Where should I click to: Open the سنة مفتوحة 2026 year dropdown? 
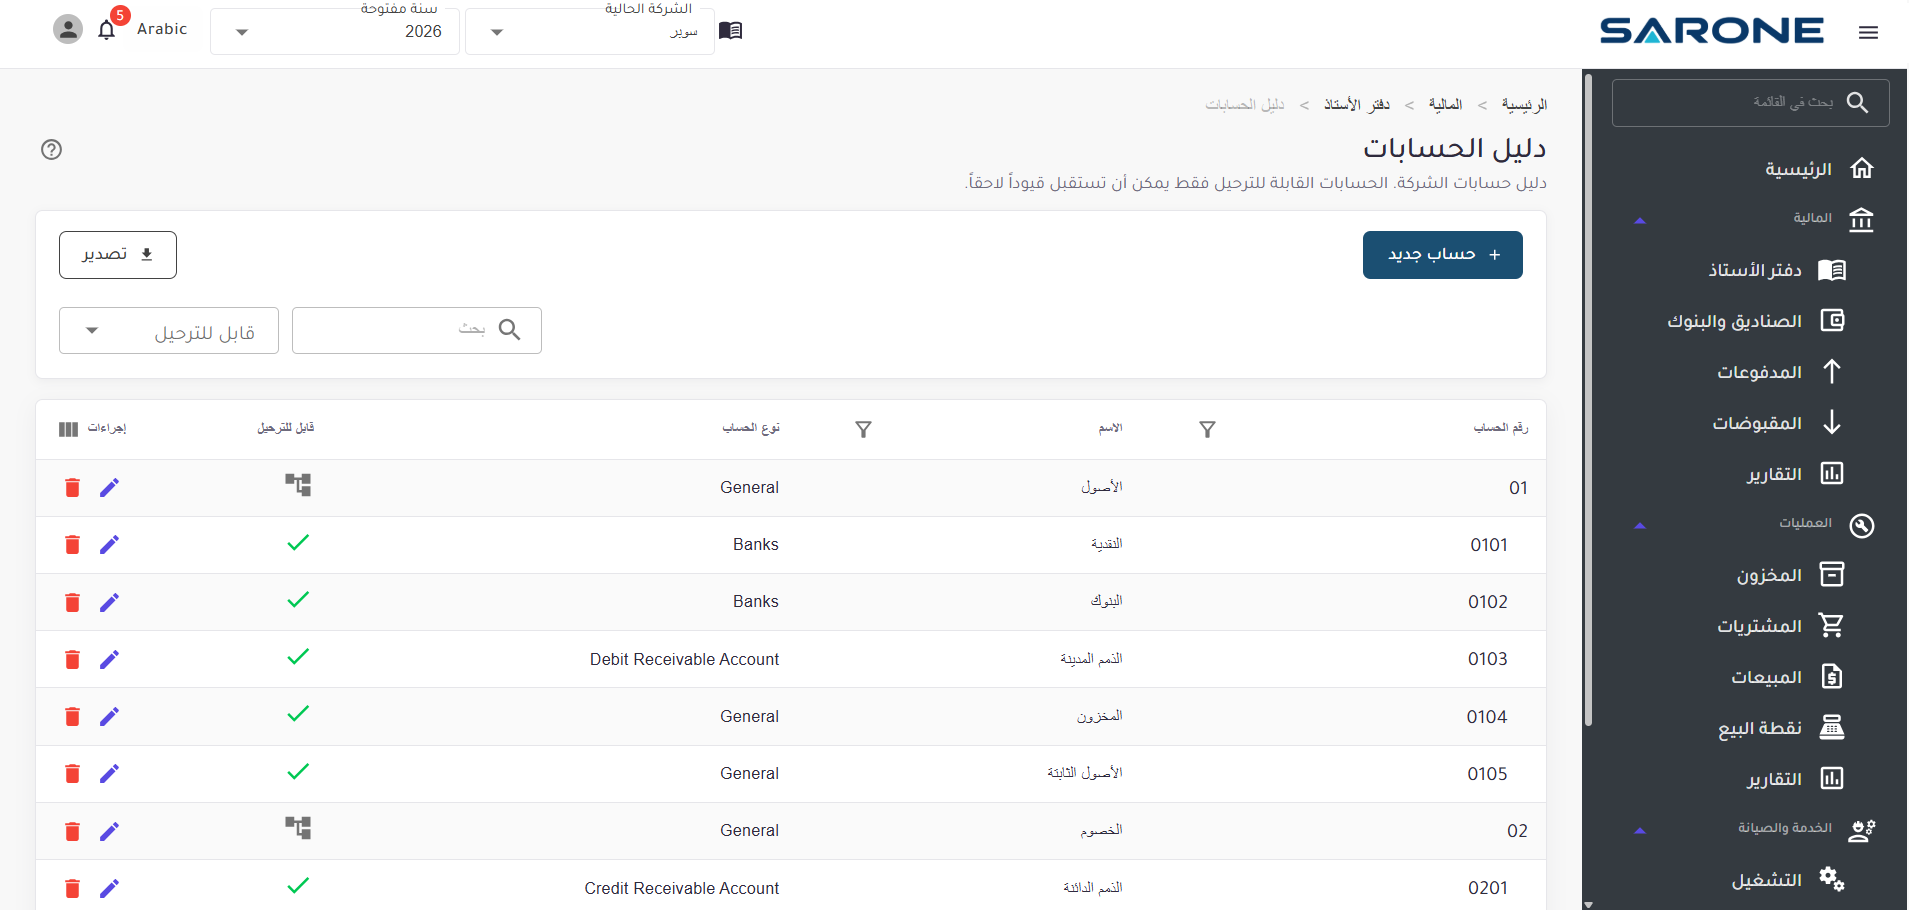click(x=335, y=31)
